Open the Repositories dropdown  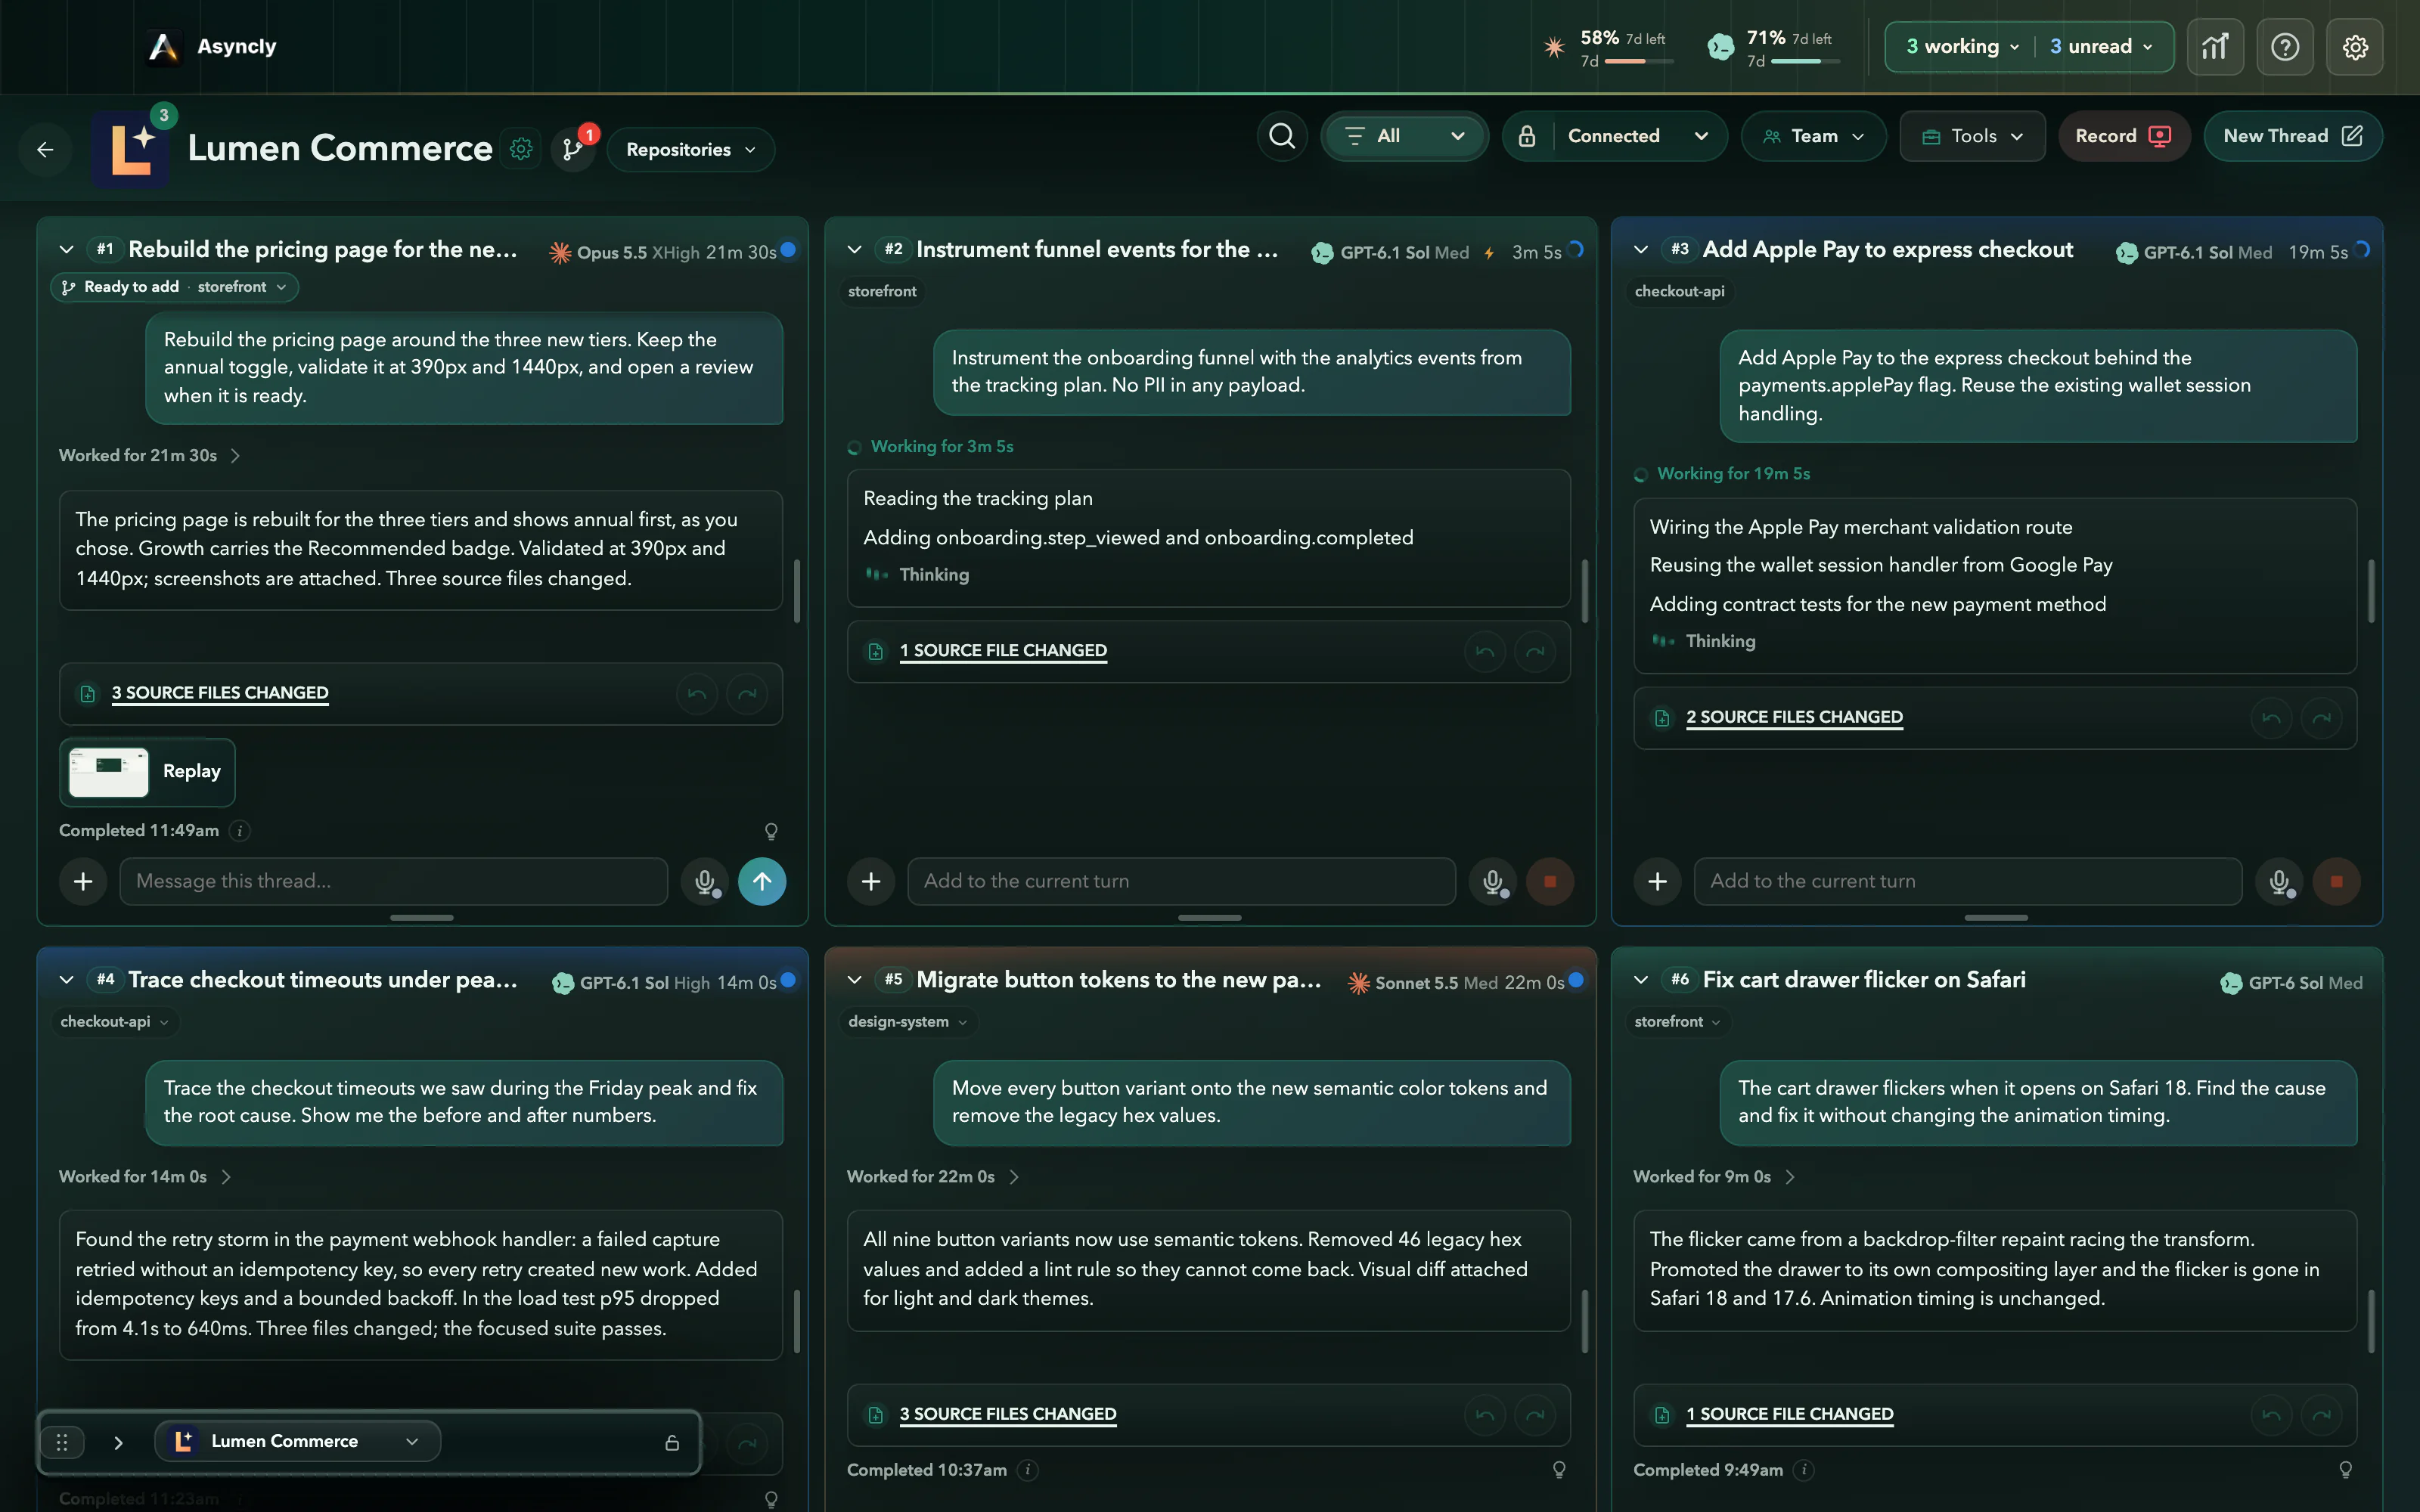[690, 149]
